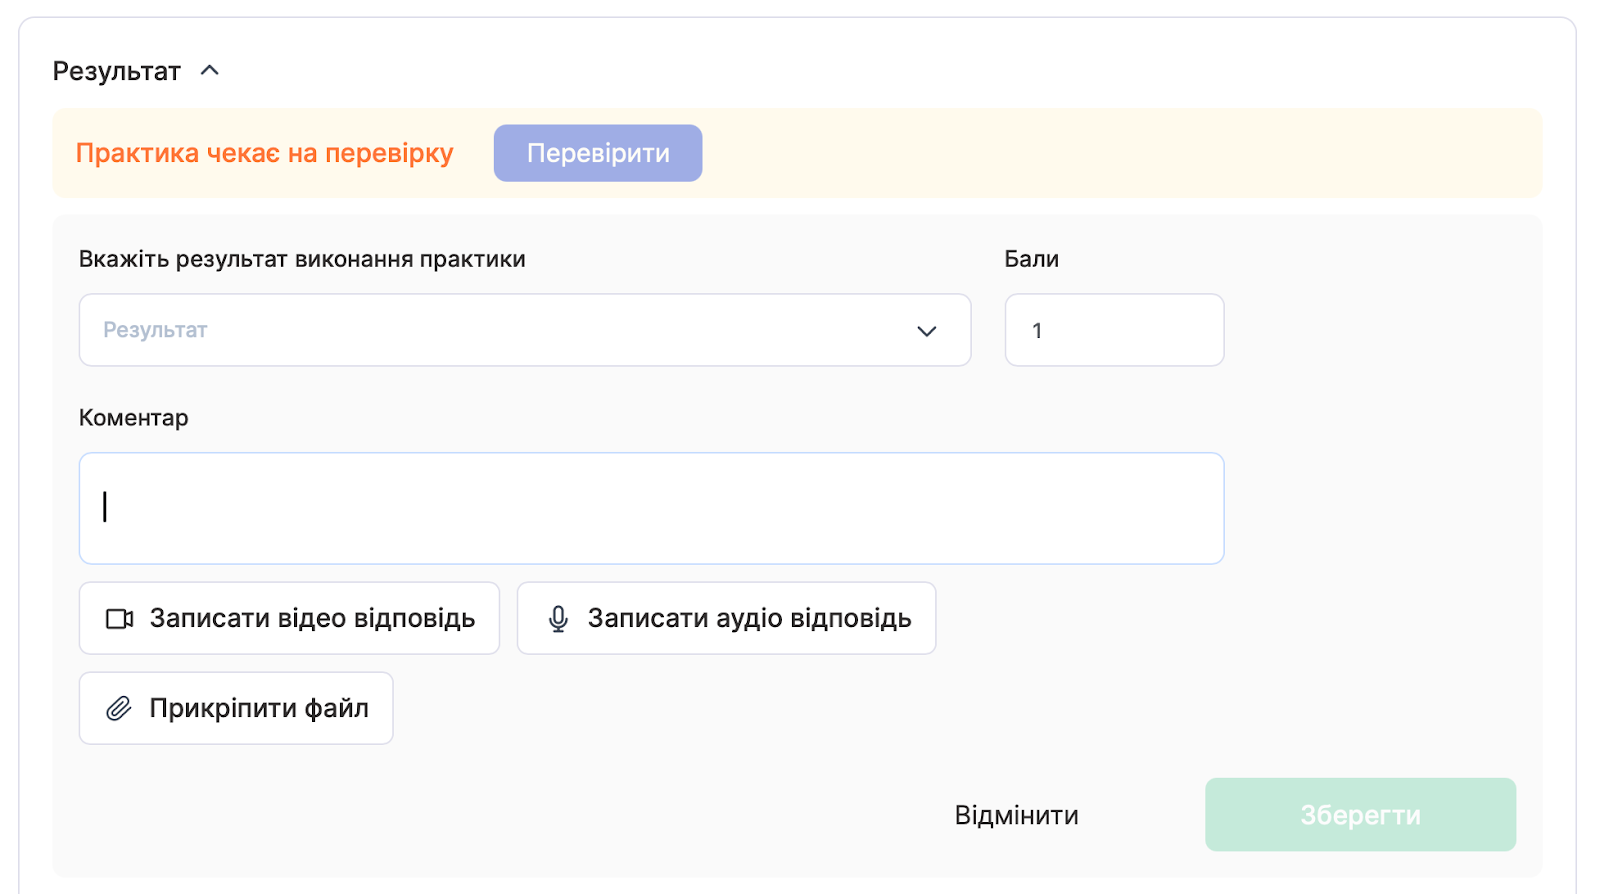Click the Результат placeholder text in dropdown

tap(155, 330)
